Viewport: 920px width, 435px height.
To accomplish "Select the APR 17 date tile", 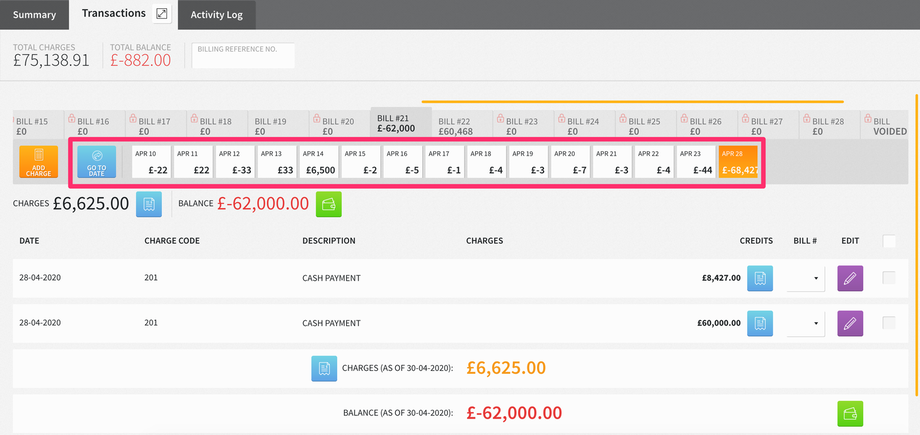I will (x=445, y=162).
